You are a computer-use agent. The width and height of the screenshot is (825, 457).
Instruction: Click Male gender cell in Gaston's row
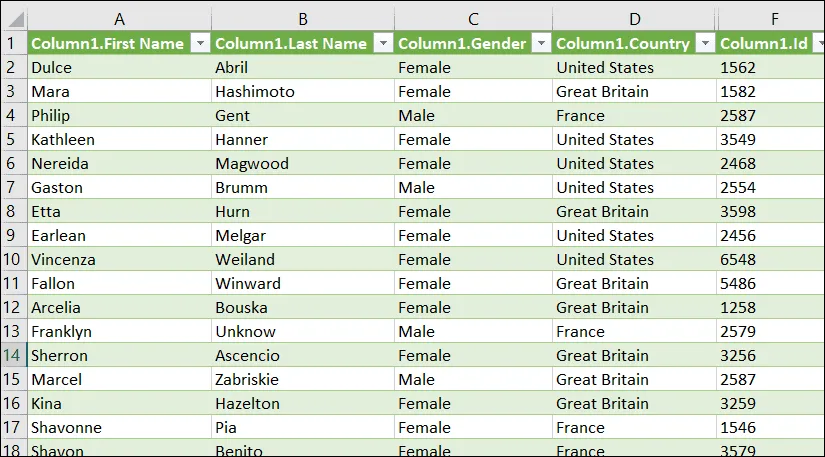point(473,187)
